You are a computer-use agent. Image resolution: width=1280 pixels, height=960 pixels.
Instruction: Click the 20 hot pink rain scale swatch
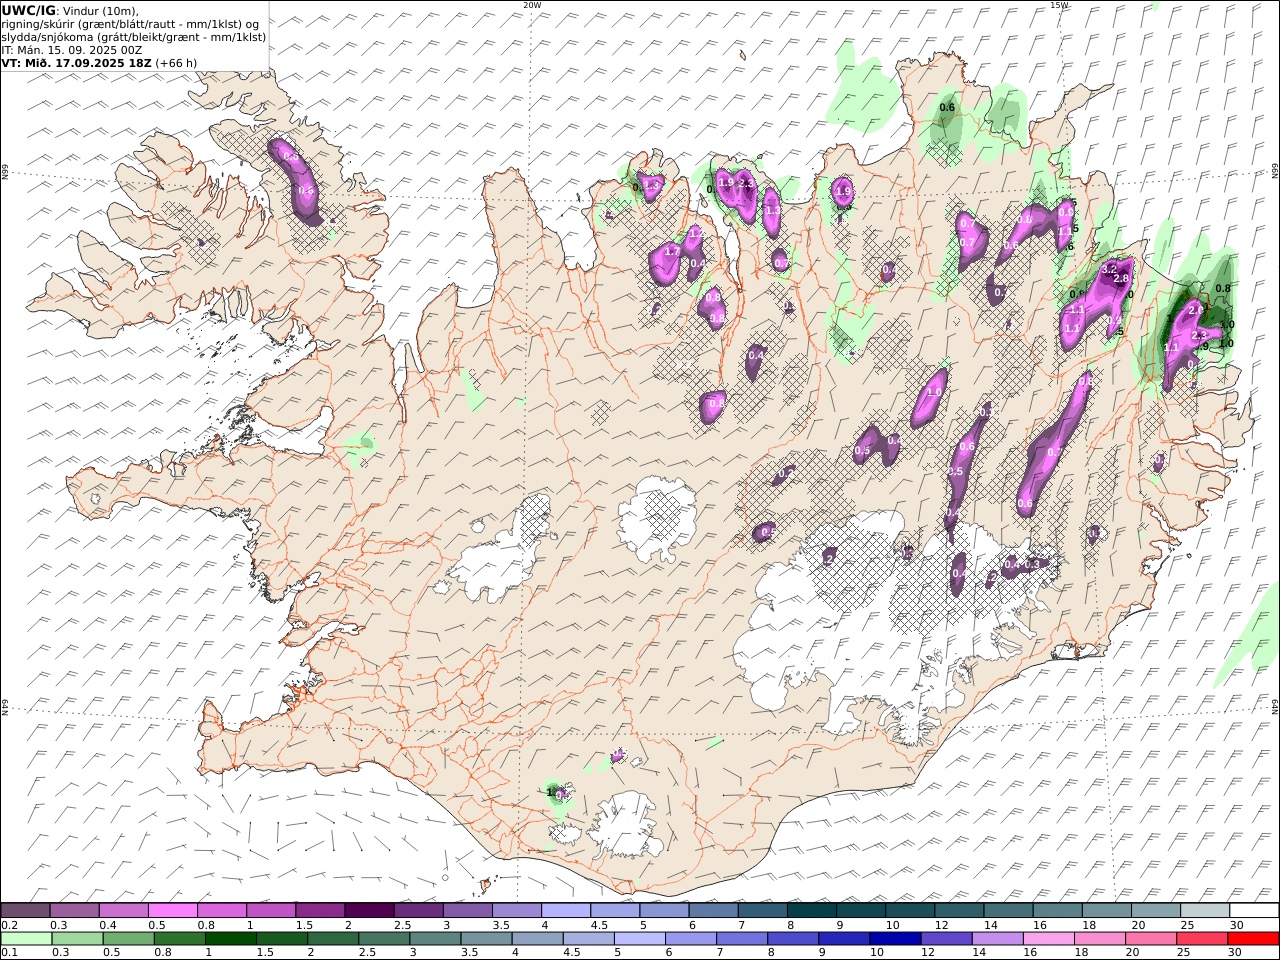[1151, 939]
